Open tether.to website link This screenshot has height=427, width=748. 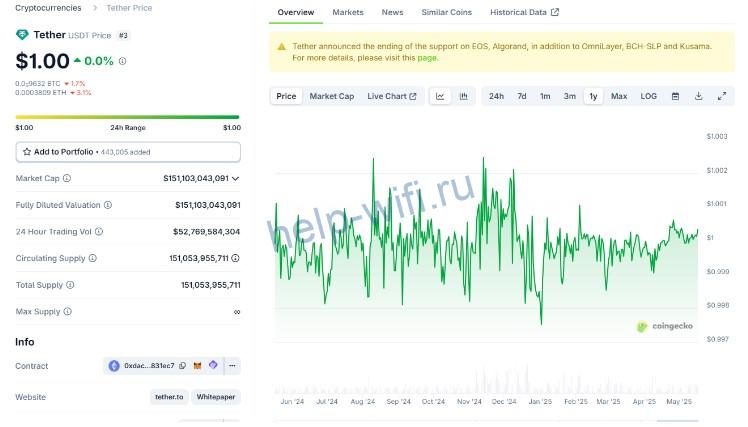(169, 397)
